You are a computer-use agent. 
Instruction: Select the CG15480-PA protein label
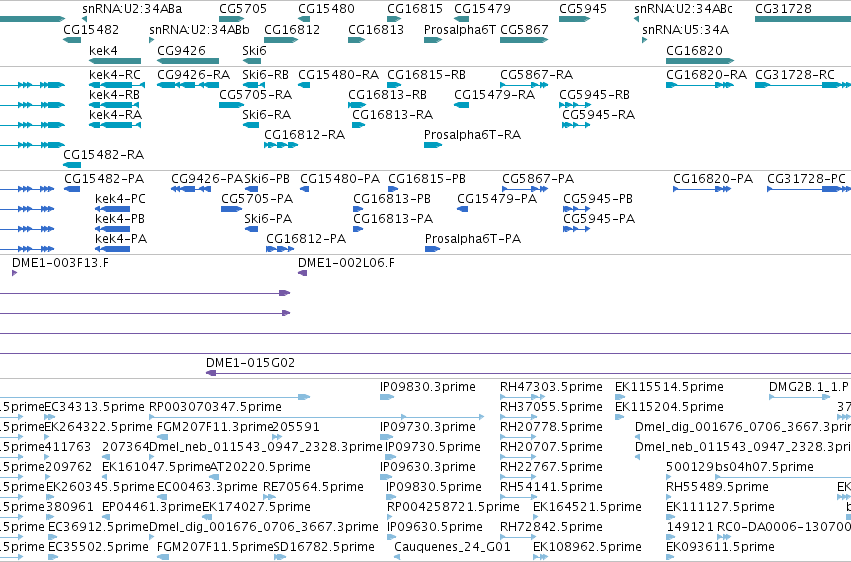(x=340, y=178)
